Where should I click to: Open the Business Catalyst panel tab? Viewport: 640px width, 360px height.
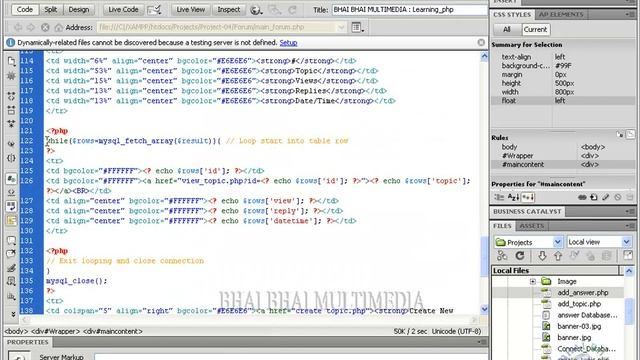coord(527,211)
